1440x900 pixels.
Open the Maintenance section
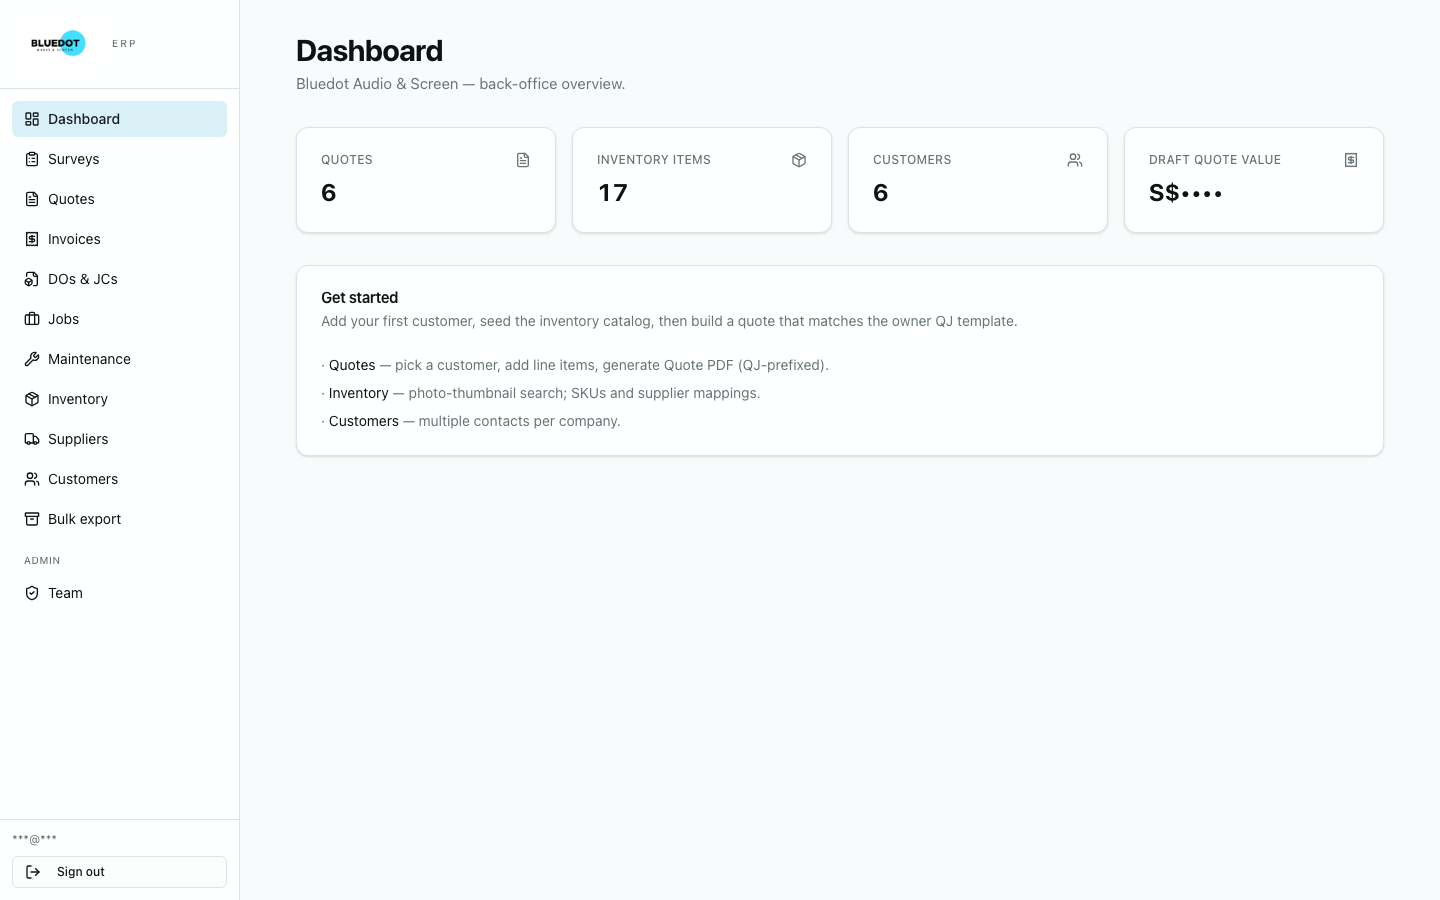[x=119, y=359]
